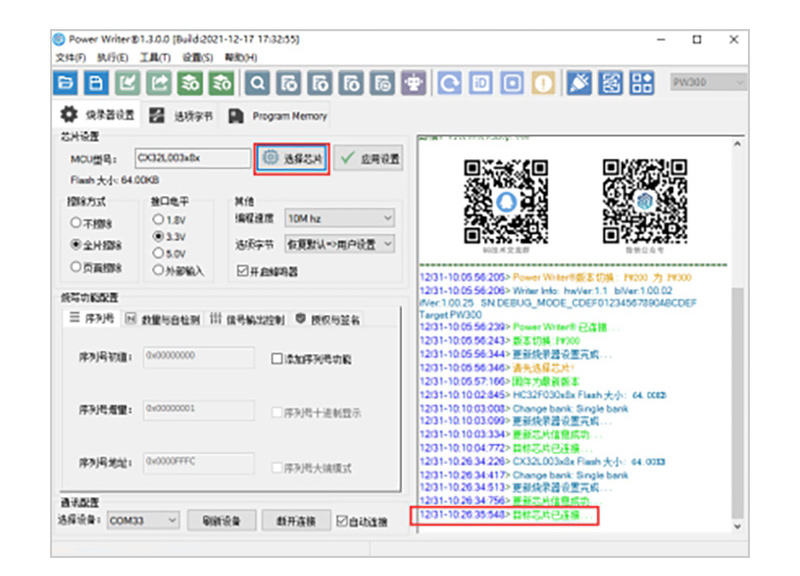Viewport: 800px width, 576px height.
Task: Toggle the 开启蜂鸣器 buzzer checkbox
Action: [x=242, y=270]
